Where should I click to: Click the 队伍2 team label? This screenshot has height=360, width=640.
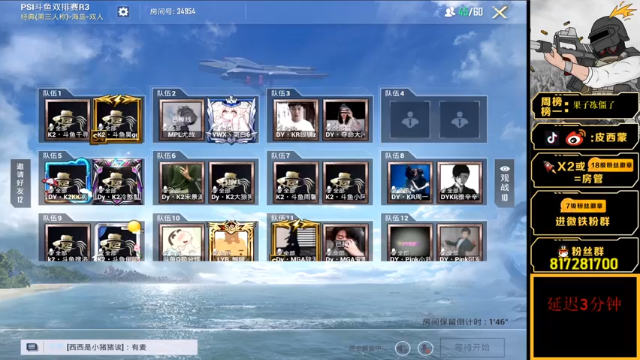[167, 93]
